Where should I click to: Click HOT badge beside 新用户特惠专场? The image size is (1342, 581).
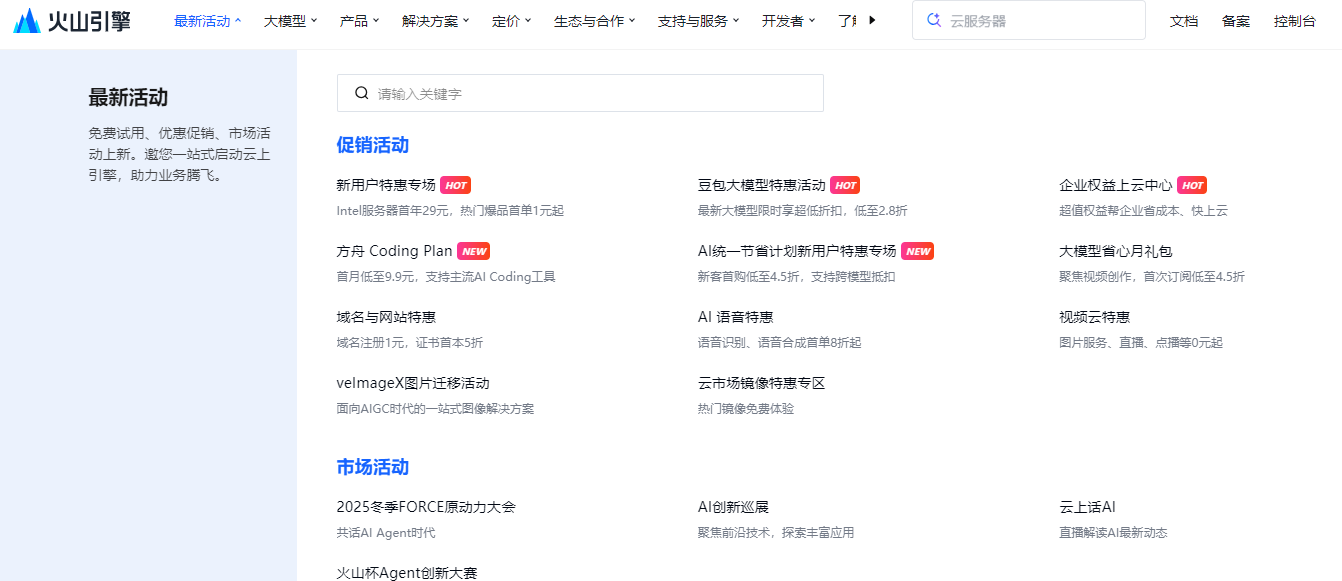point(455,185)
